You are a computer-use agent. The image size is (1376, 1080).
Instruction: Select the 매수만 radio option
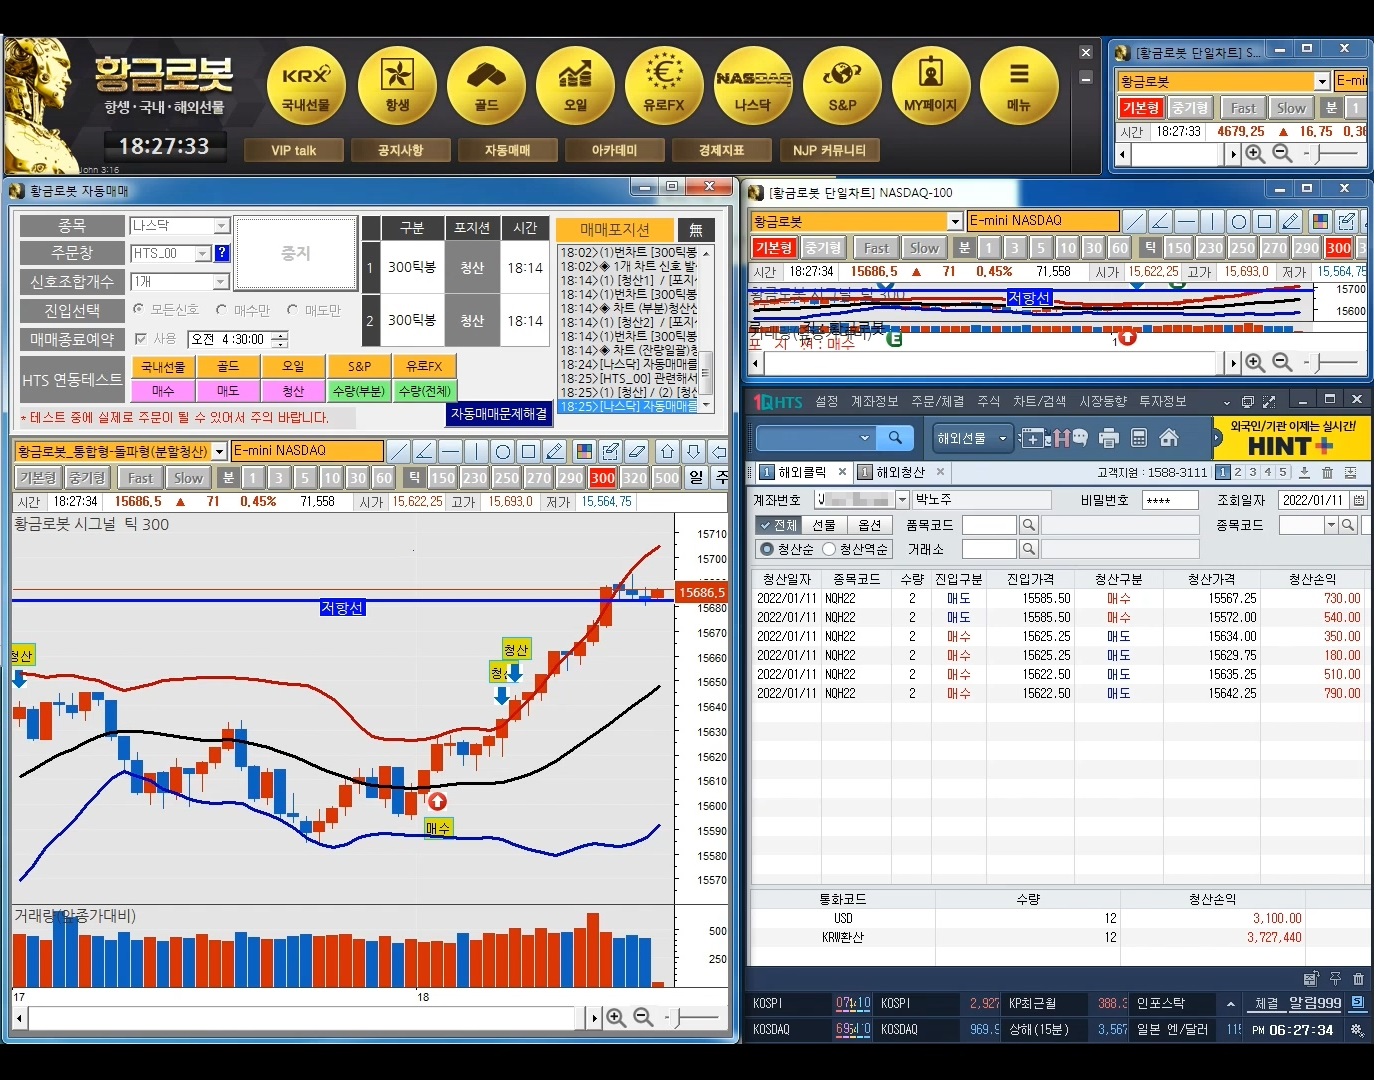coord(222,310)
